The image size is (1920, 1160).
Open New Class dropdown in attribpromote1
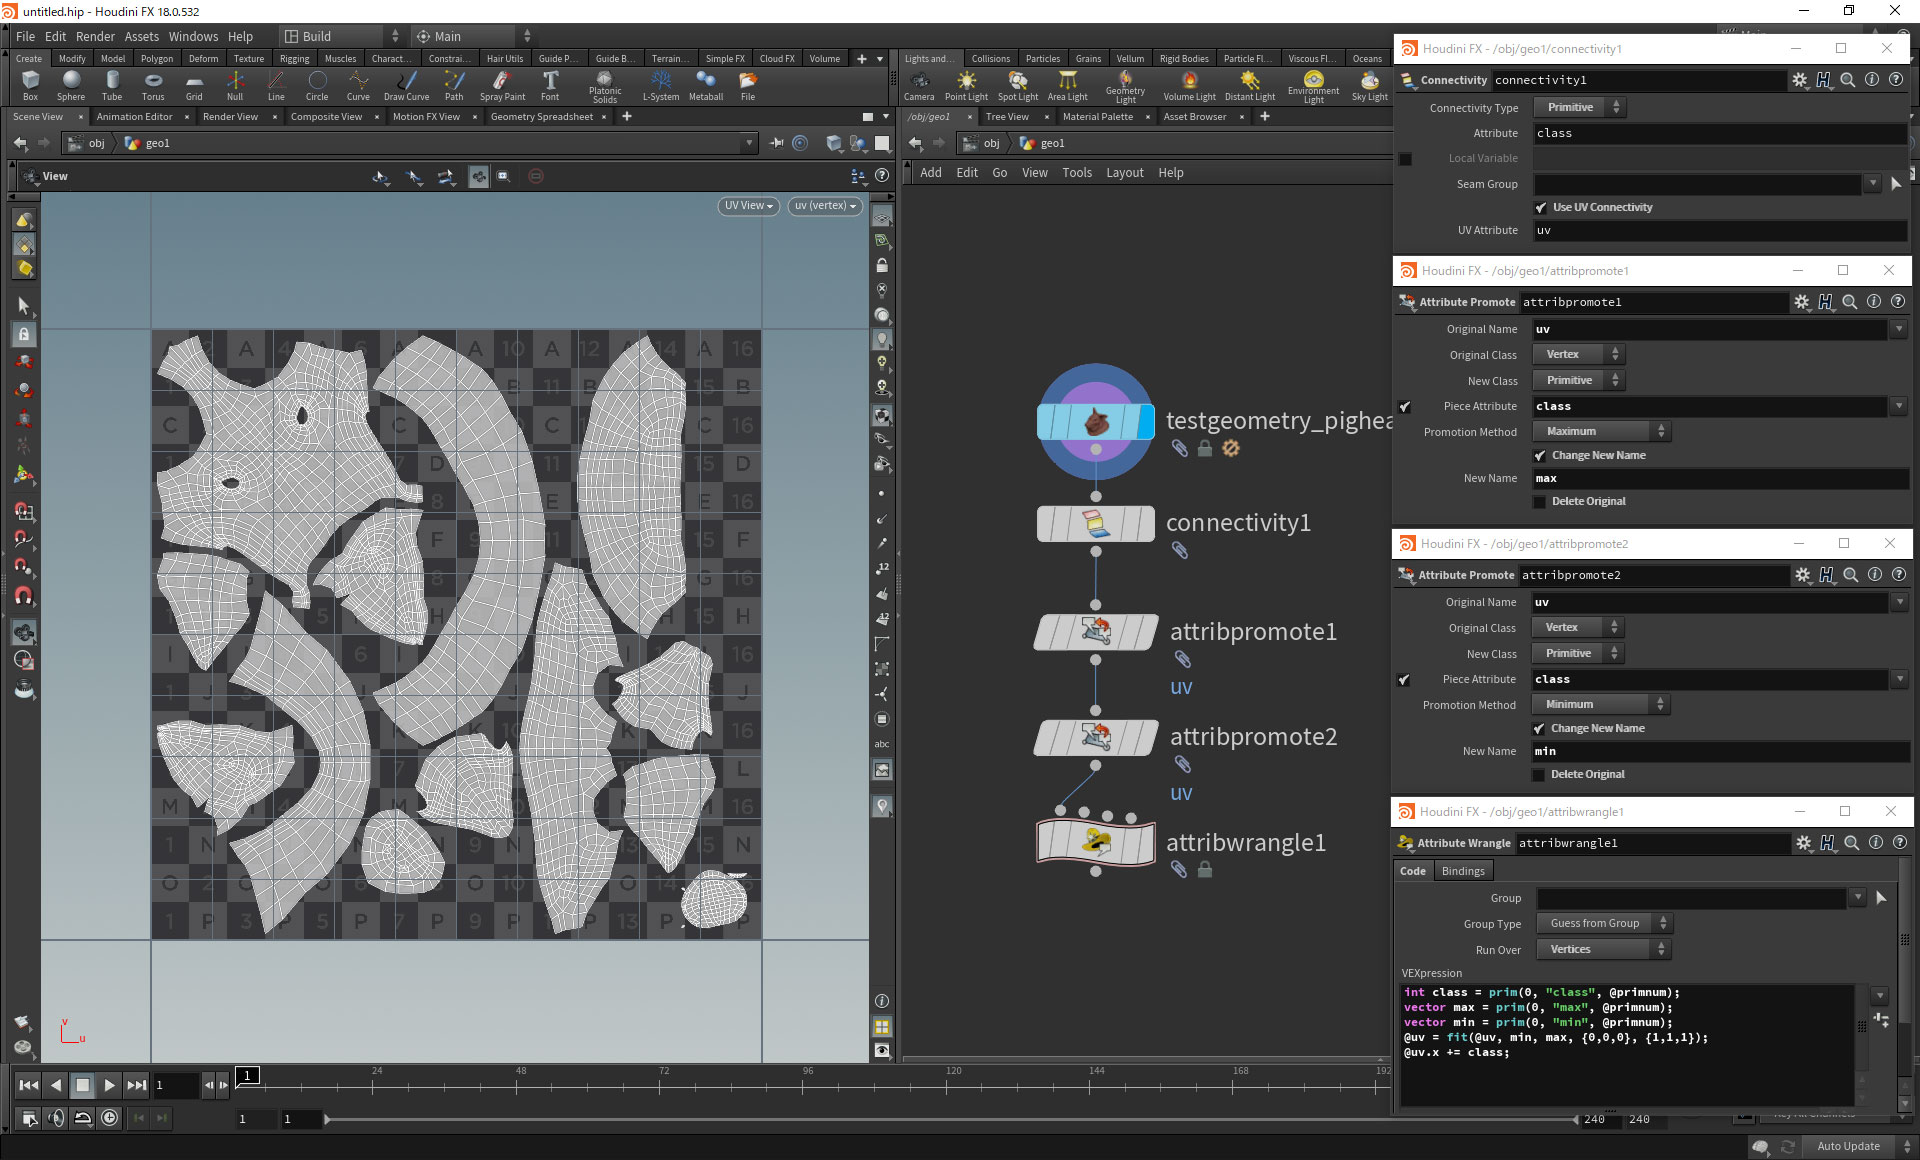point(1578,380)
